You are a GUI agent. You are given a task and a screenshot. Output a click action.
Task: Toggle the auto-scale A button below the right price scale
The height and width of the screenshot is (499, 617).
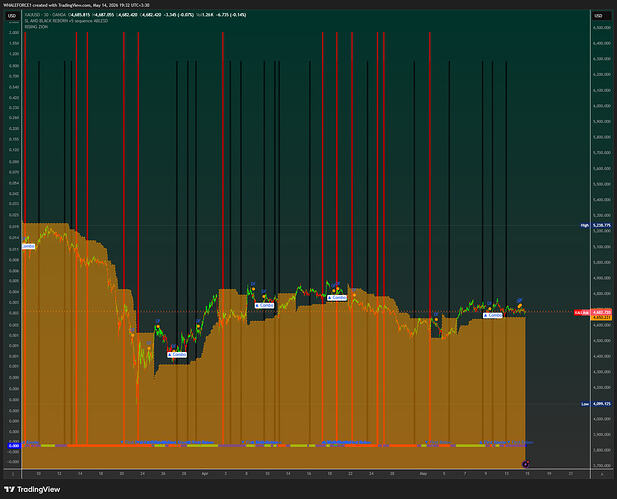[x=602, y=474]
